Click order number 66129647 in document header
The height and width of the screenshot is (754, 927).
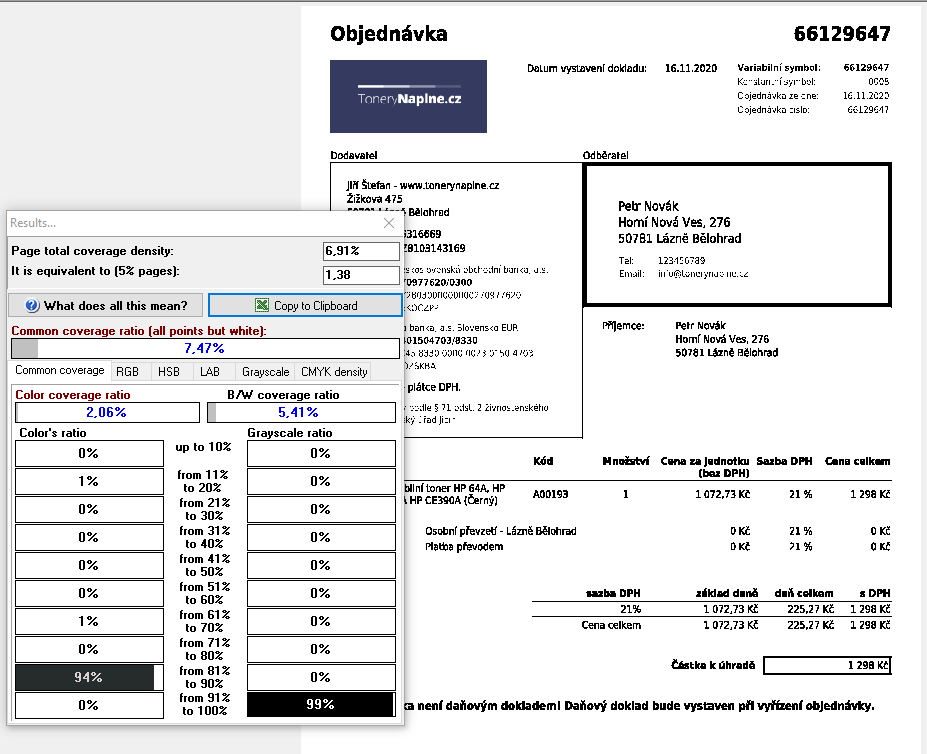pyautogui.click(x=842, y=34)
